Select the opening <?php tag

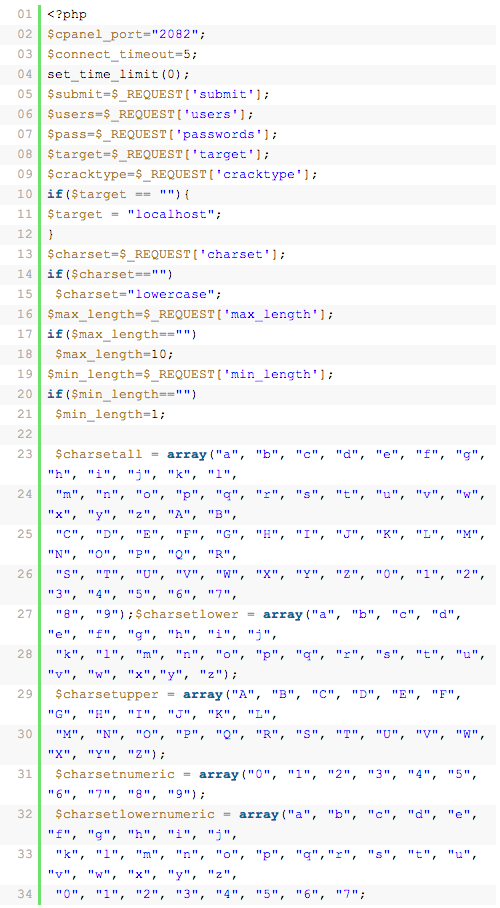pyautogui.click(x=67, y=14)
